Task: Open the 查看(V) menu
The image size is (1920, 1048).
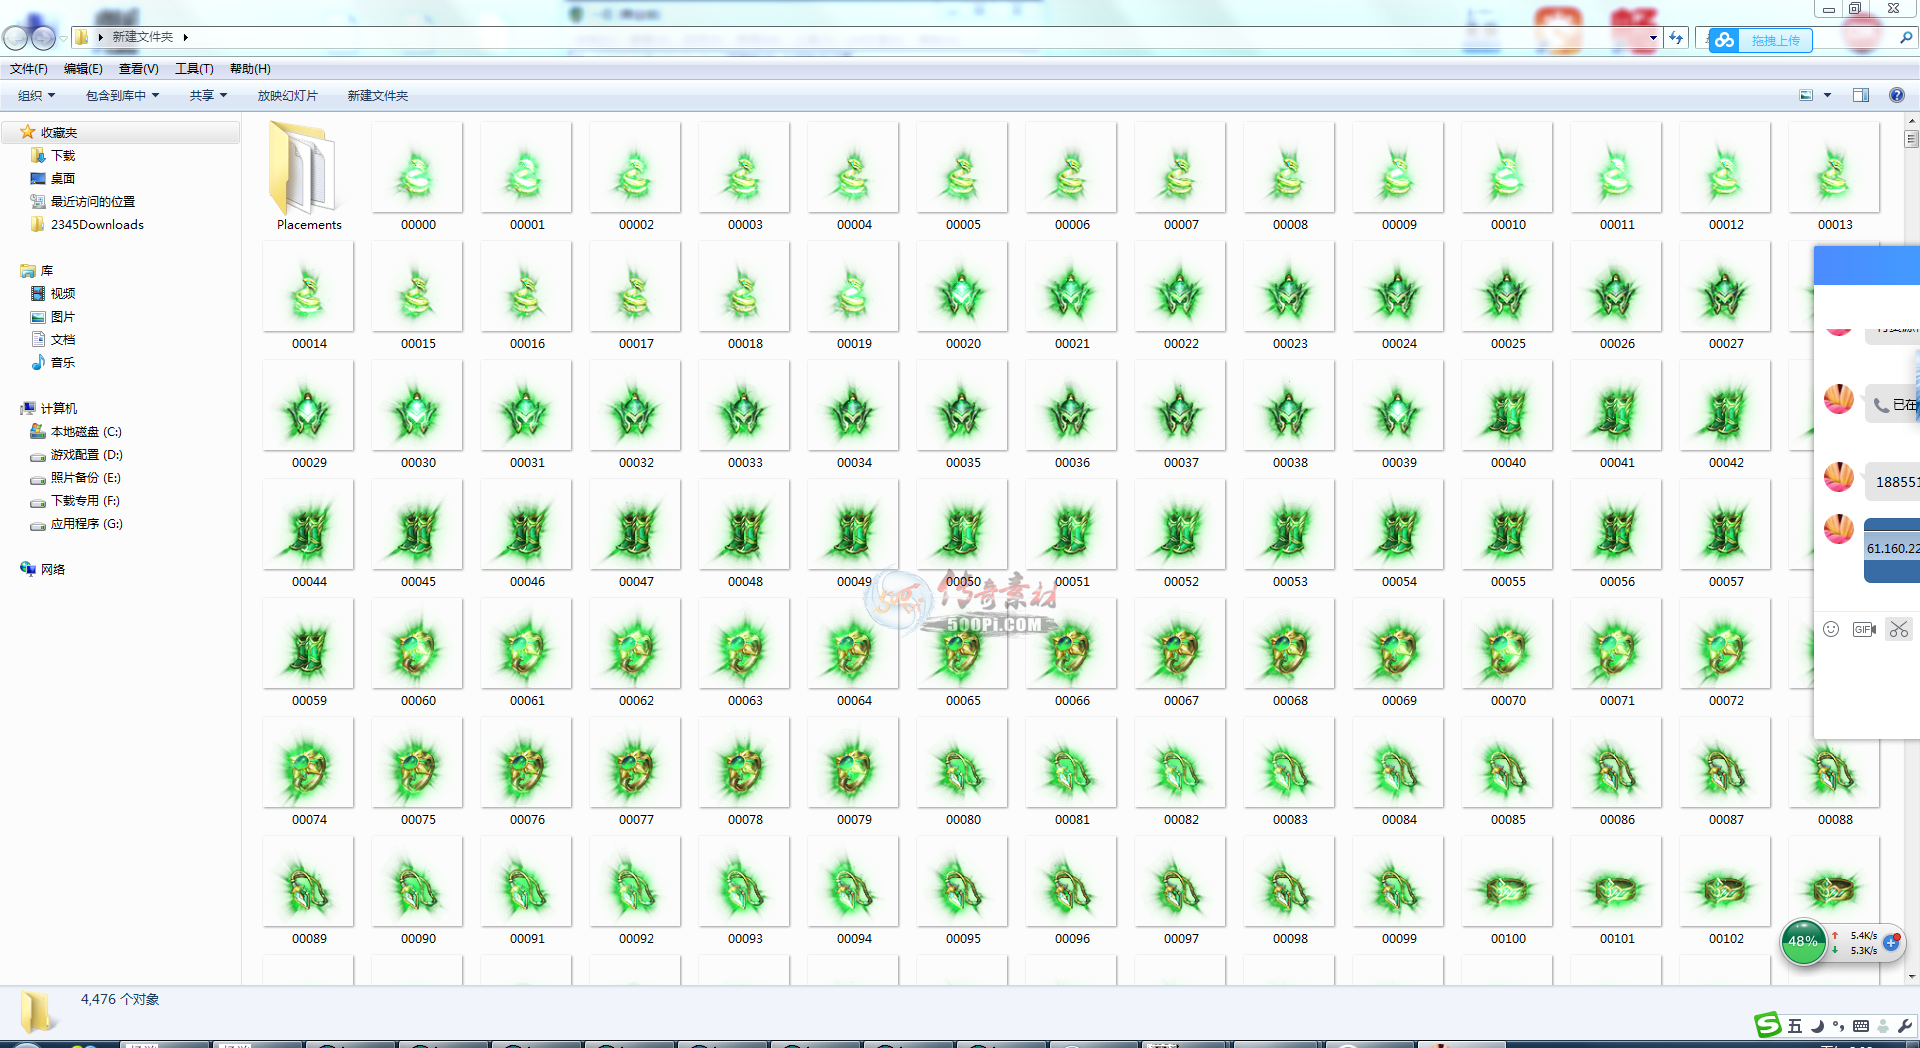Action: click(138, 69)
